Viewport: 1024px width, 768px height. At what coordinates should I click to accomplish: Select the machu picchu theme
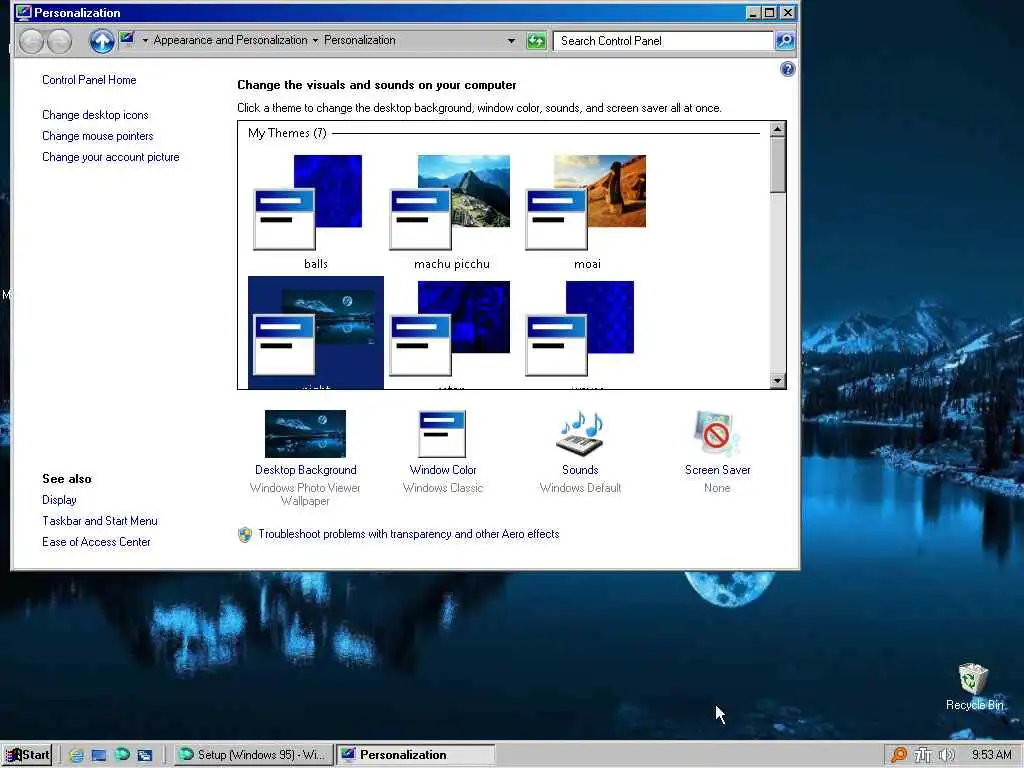451,212
